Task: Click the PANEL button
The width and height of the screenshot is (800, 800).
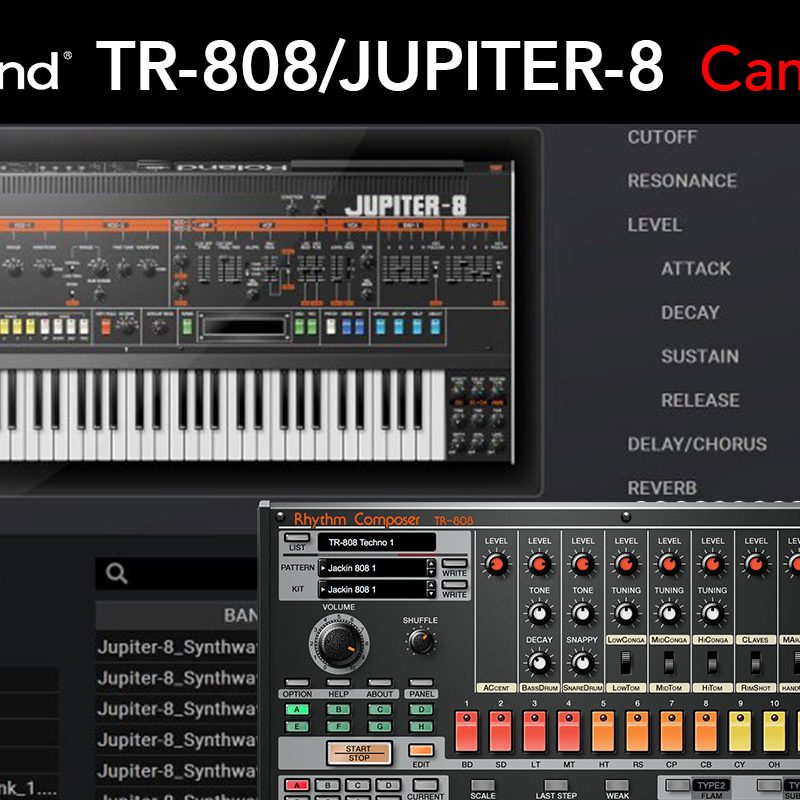Action: (x=421, y=683)
